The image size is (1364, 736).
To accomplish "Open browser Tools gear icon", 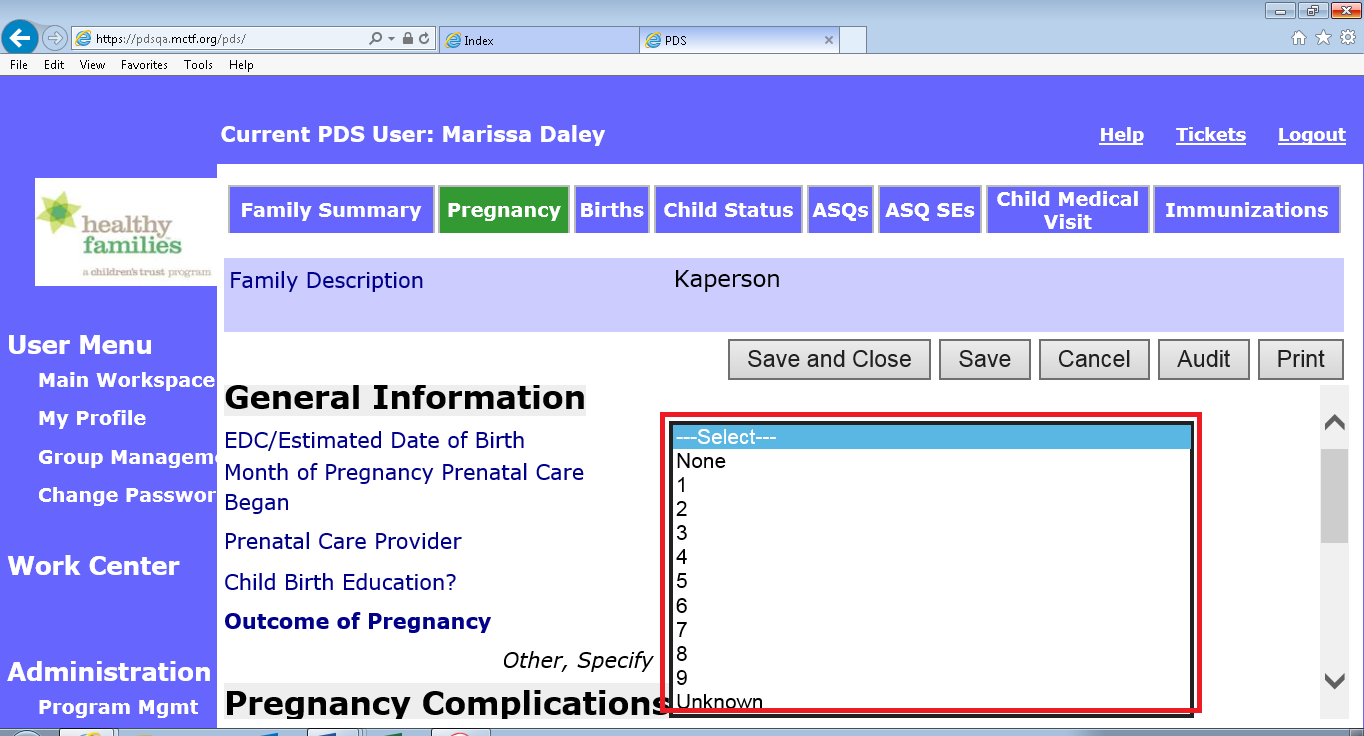I will [1347, 38].
